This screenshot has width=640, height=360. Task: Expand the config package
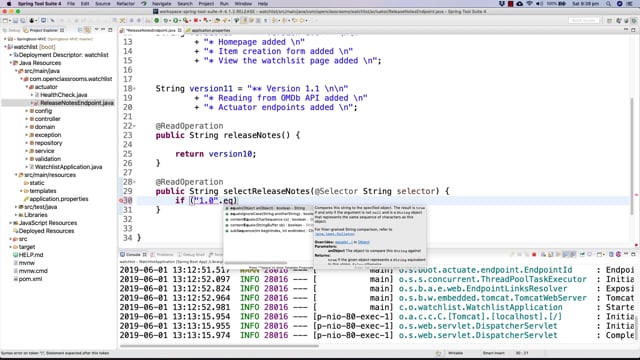[x=27, y=111]
